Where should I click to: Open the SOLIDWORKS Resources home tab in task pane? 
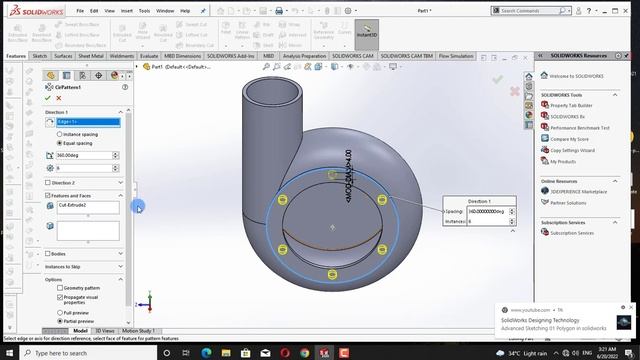click(529, 76)
